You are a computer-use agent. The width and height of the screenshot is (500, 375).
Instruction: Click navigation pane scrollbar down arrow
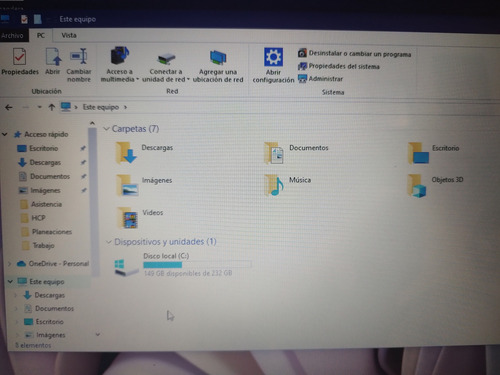click(98, 334)
